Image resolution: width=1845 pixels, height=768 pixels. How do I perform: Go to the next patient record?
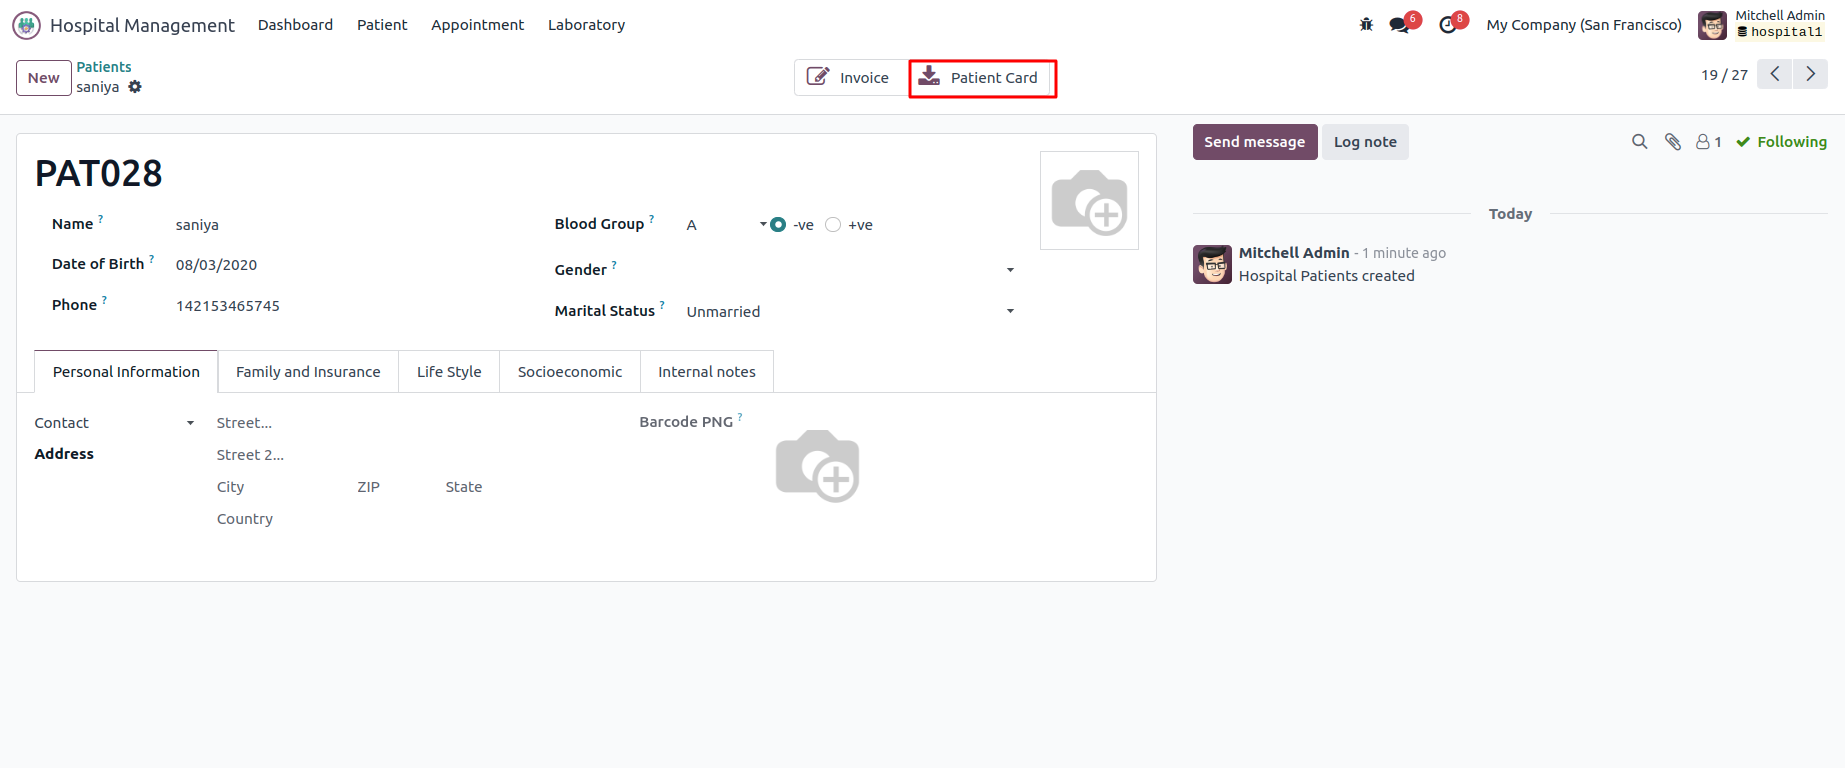point(1810,74)
